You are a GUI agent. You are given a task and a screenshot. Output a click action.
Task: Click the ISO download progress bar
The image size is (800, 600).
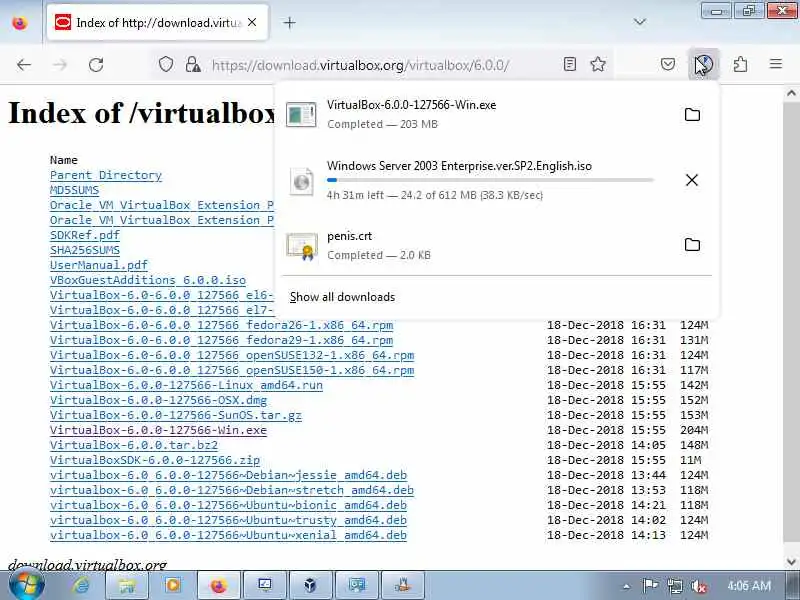coord(490,180)
